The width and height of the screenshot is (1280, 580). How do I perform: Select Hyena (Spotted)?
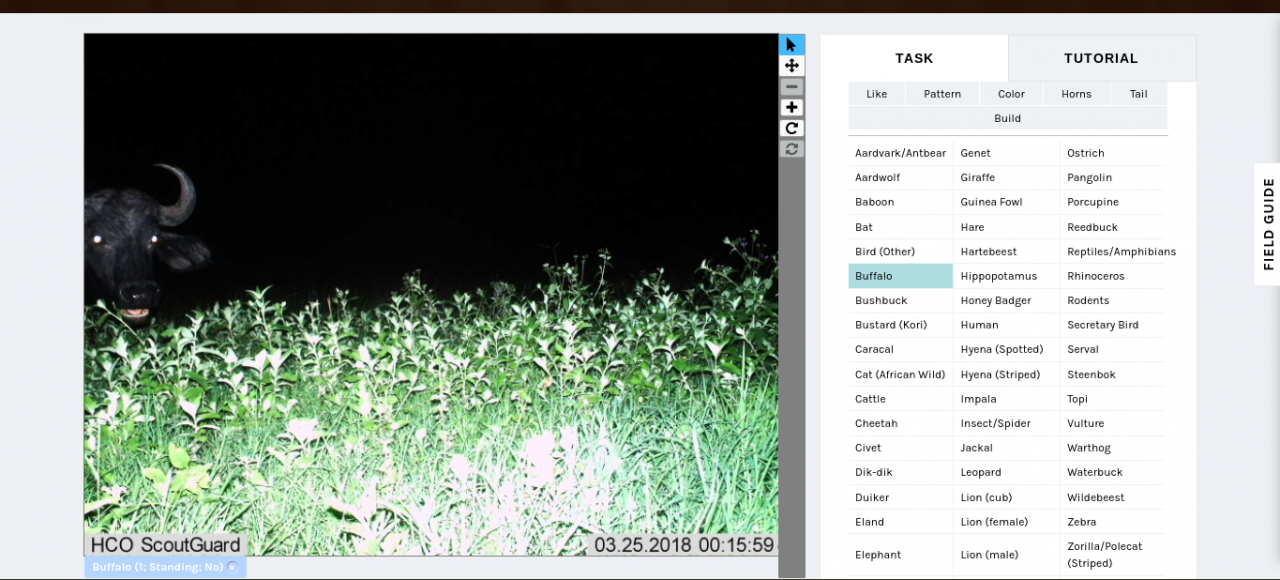(1006, 349)
